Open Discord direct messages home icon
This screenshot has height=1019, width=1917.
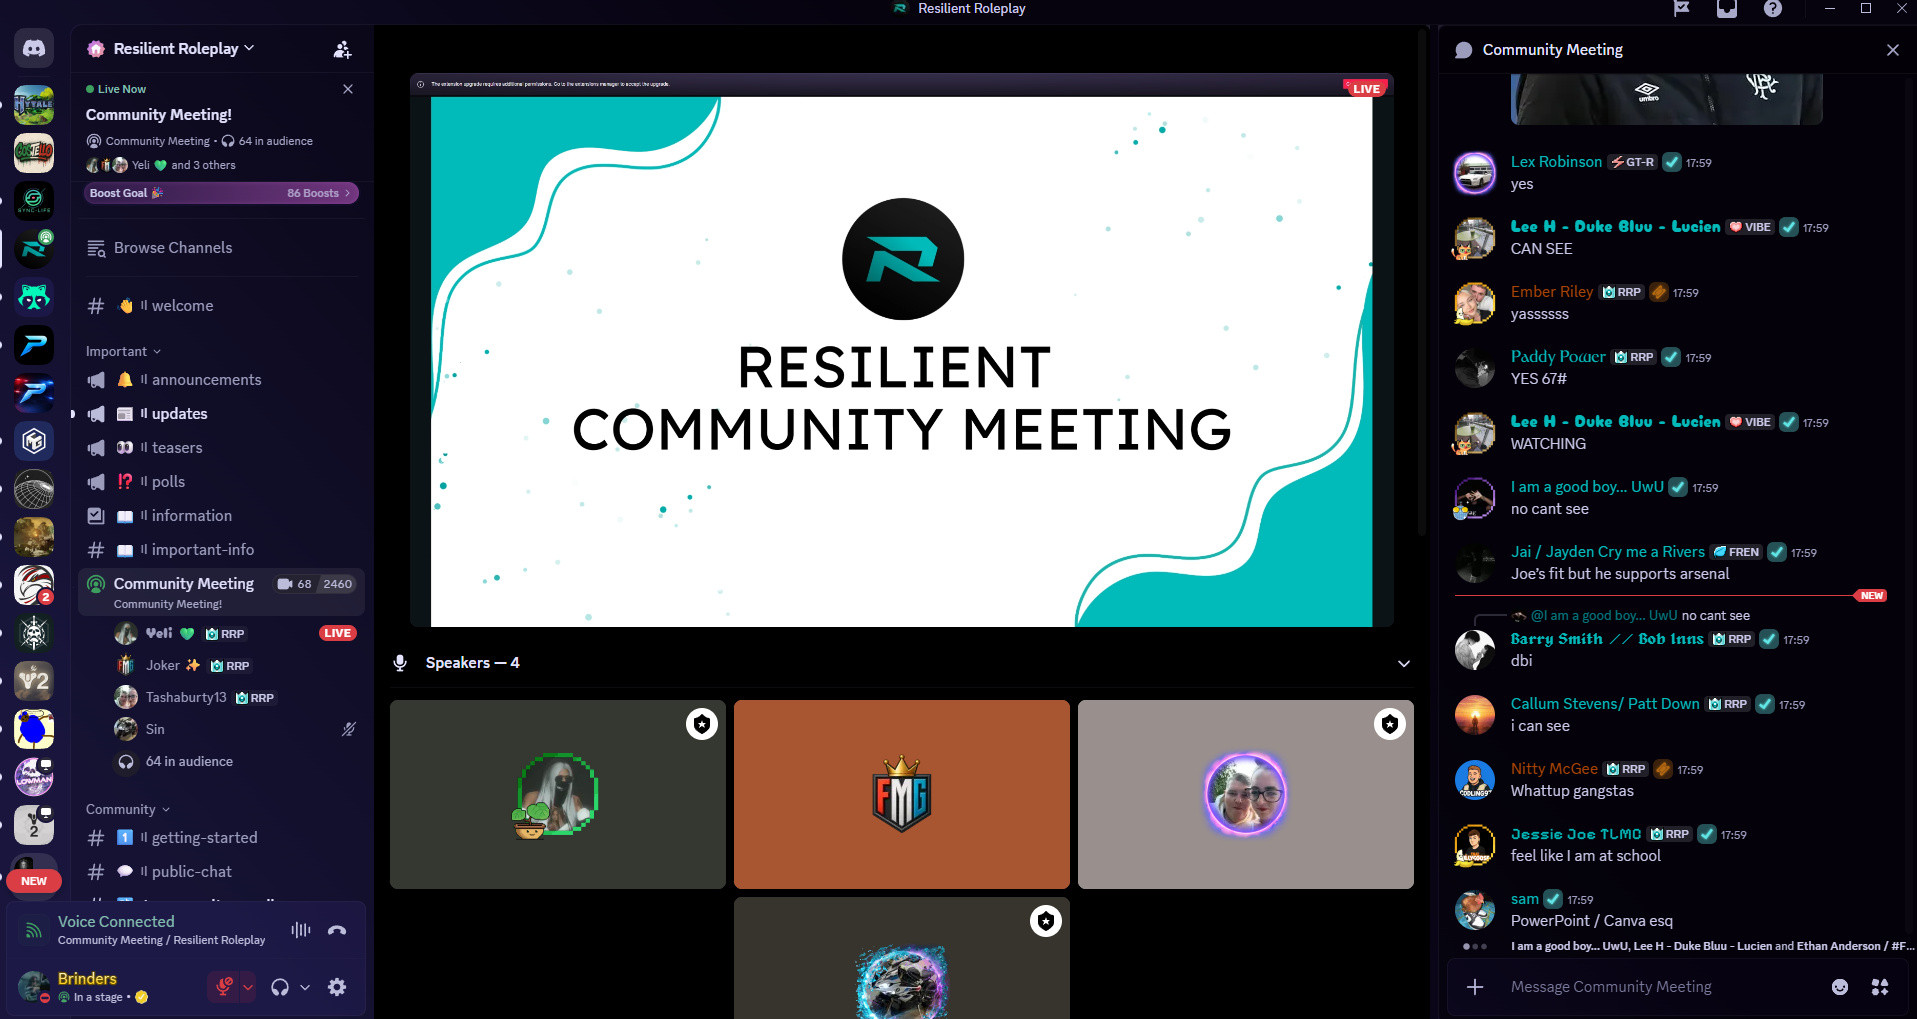[34, 48]
